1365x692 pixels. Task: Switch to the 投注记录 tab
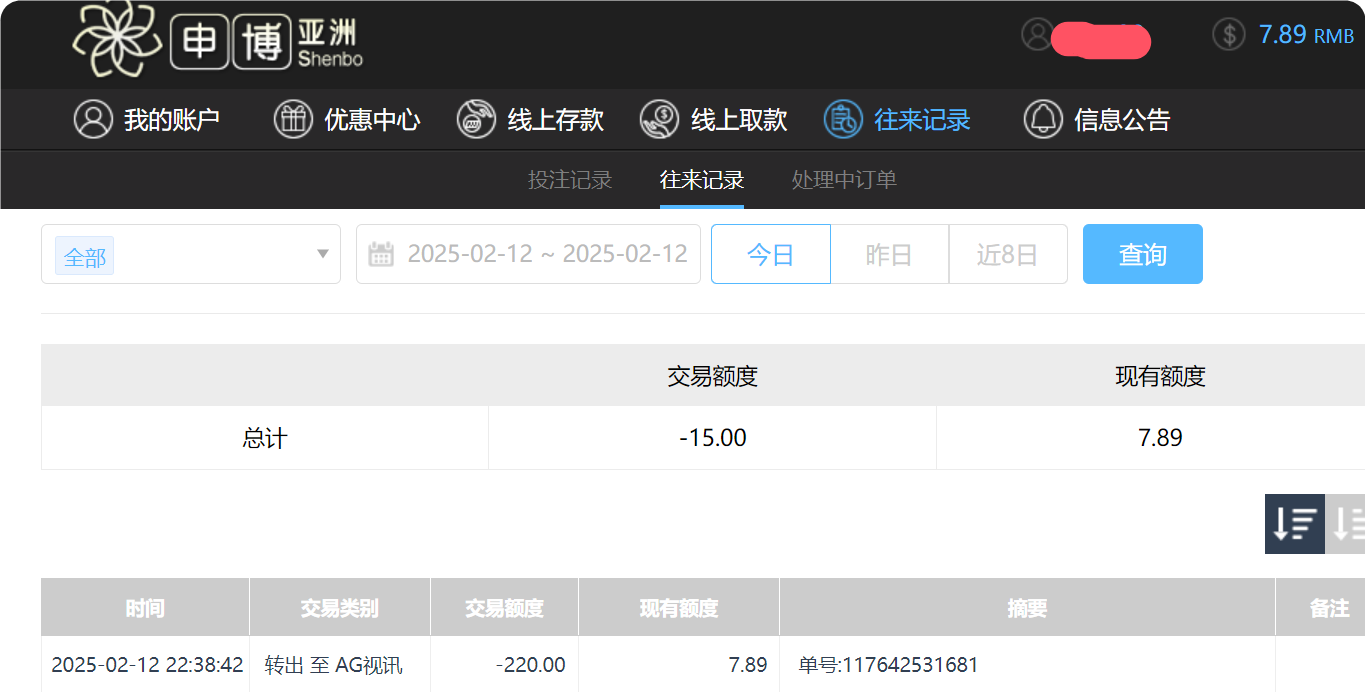(570, 180)
